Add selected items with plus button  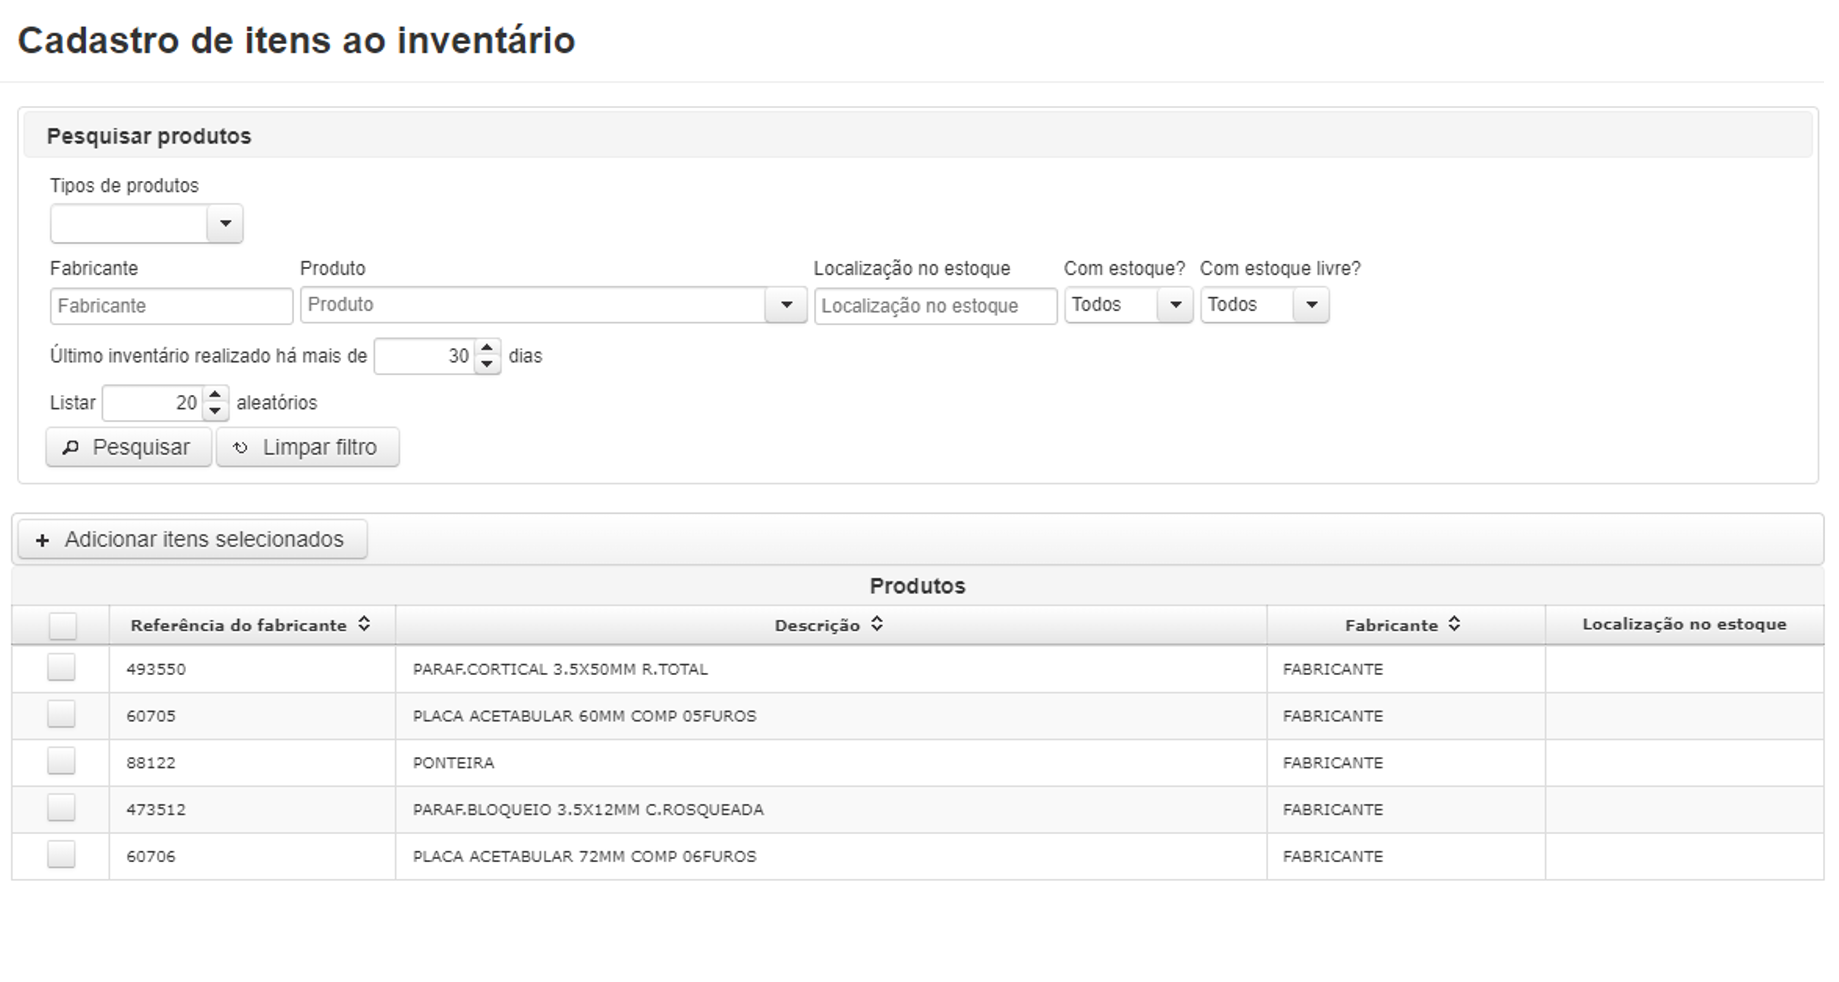tap(192, 540)
